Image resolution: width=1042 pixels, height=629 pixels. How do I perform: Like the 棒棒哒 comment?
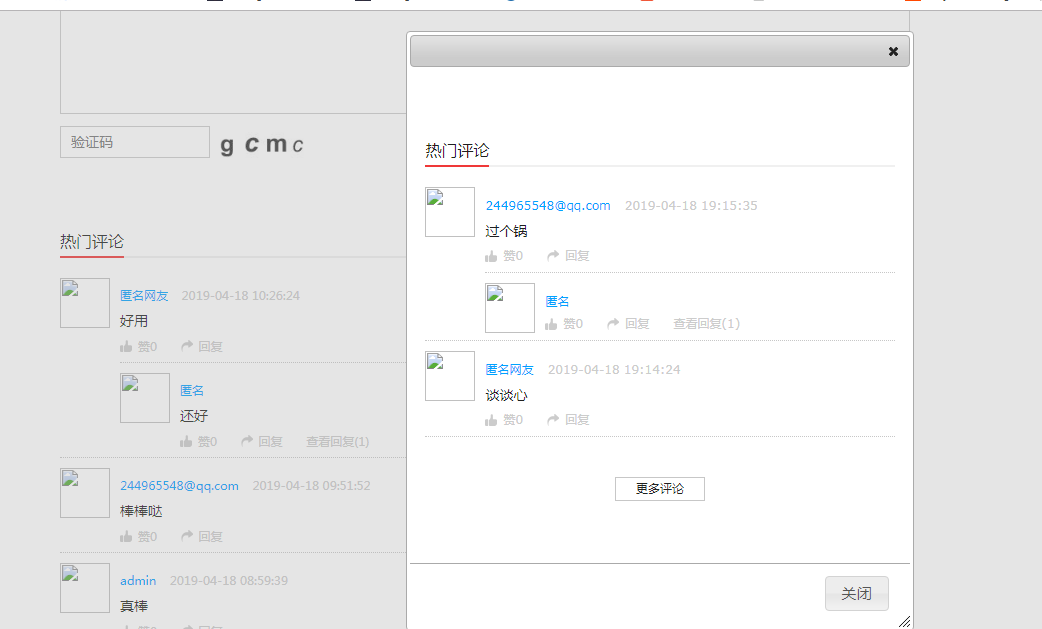tap(138, 537)
